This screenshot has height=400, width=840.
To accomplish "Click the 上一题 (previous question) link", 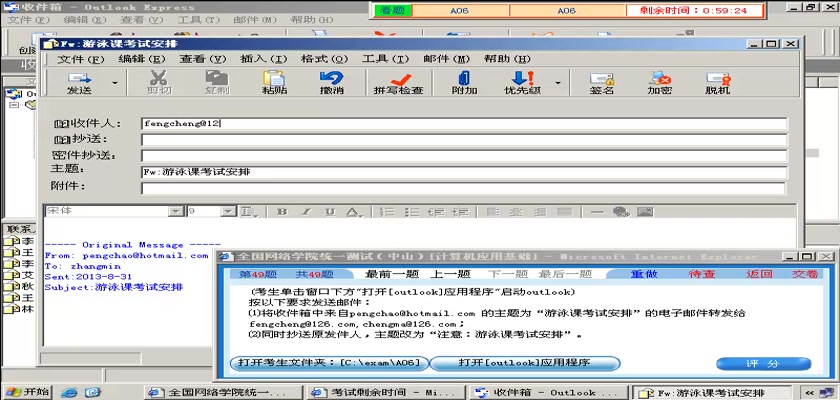I will coord(450,274).
